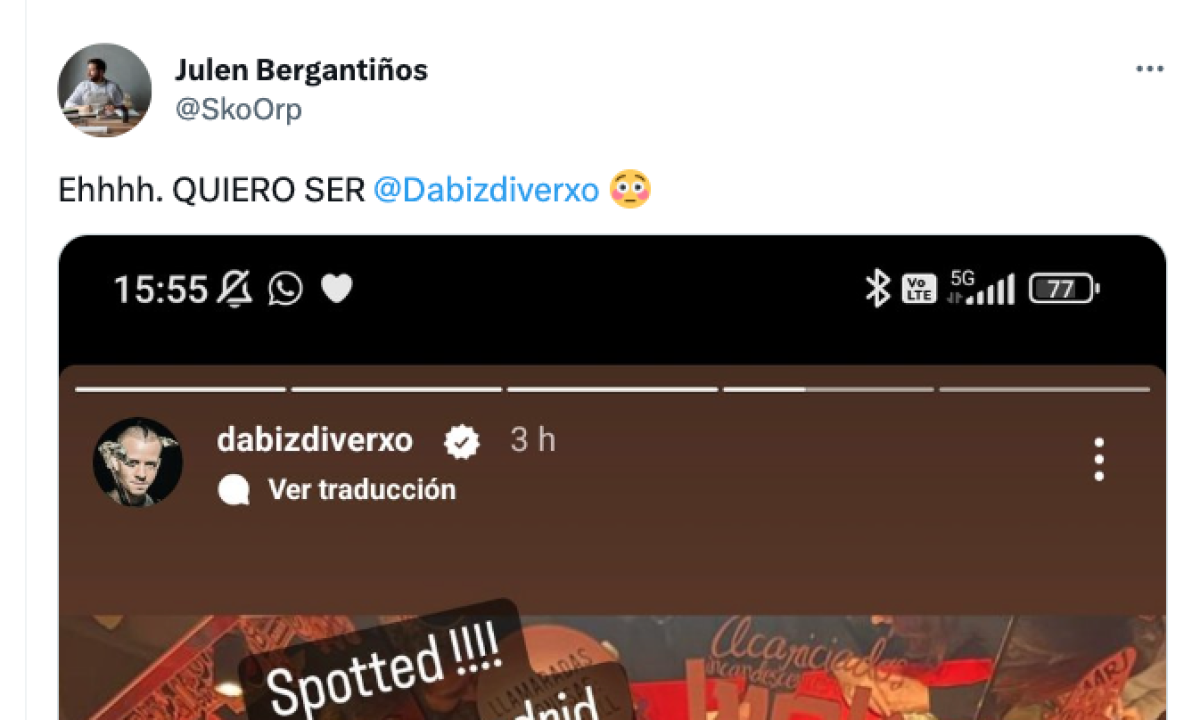Image resolution: width=1200 pixels, height=720 pixels.
Task: Click the Spotted !!!! story sticker
Action: tap(383, 665)
